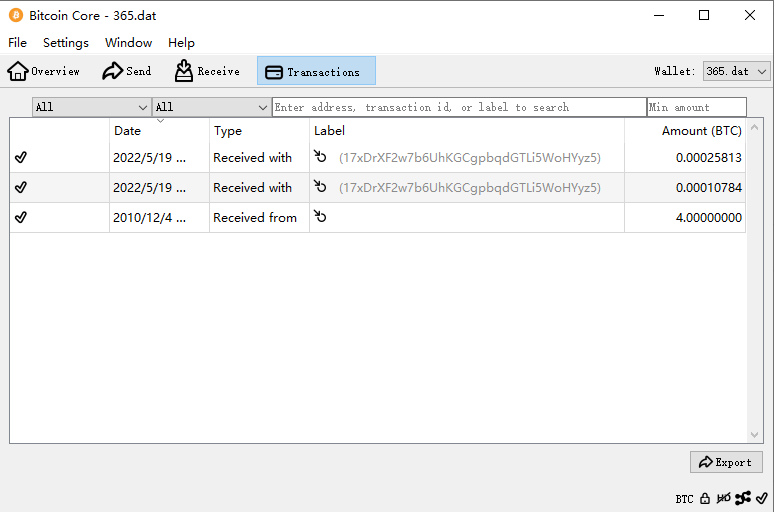Click the BTC unit selector in status bar
The height and width of the screenshot is (512, 774).
tap(684, 498)
